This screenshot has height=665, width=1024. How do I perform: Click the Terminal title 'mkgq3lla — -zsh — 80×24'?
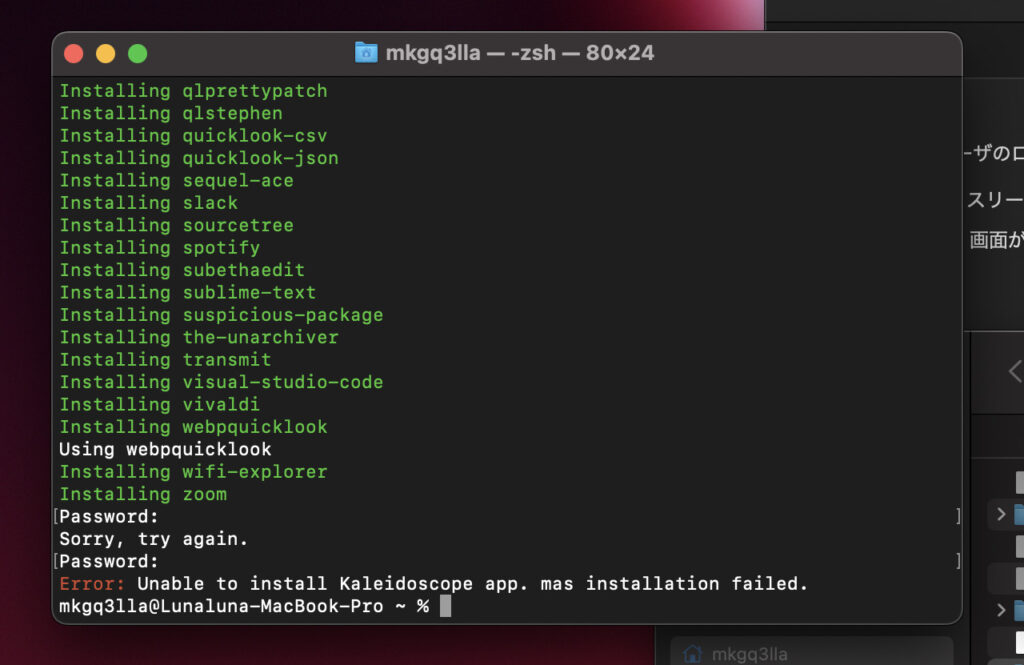point(519,53)
